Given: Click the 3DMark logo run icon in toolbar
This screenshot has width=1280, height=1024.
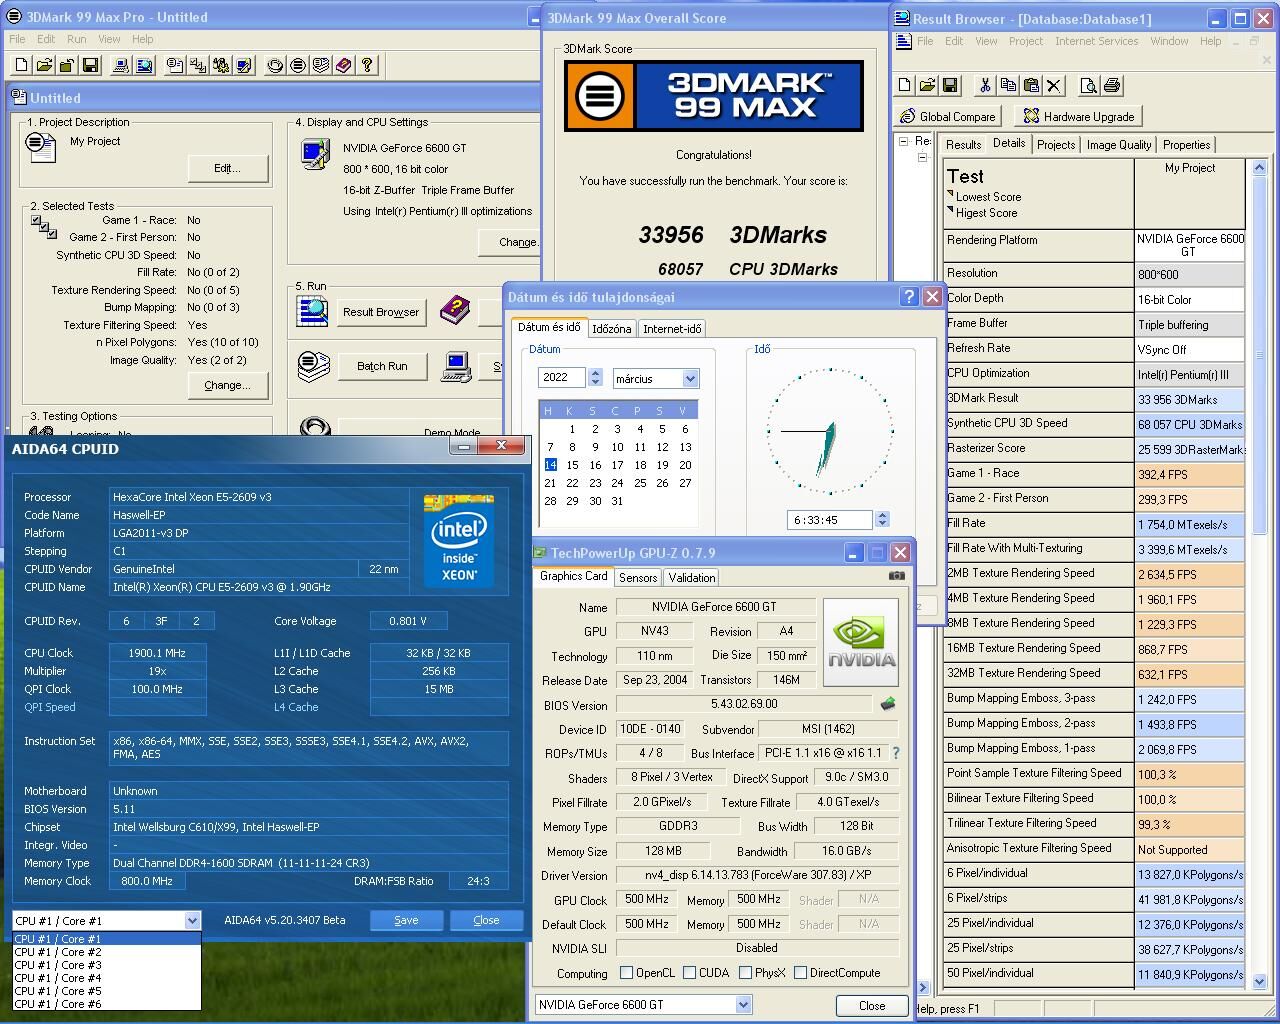Looking at the screenshot, I should click(298, 65).
